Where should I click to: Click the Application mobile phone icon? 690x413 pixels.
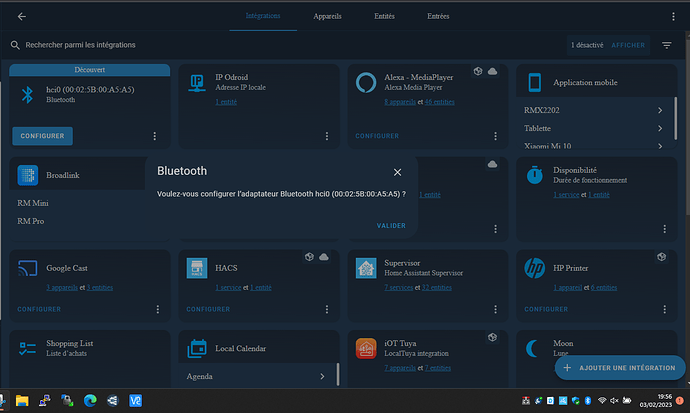pos(535,82)
